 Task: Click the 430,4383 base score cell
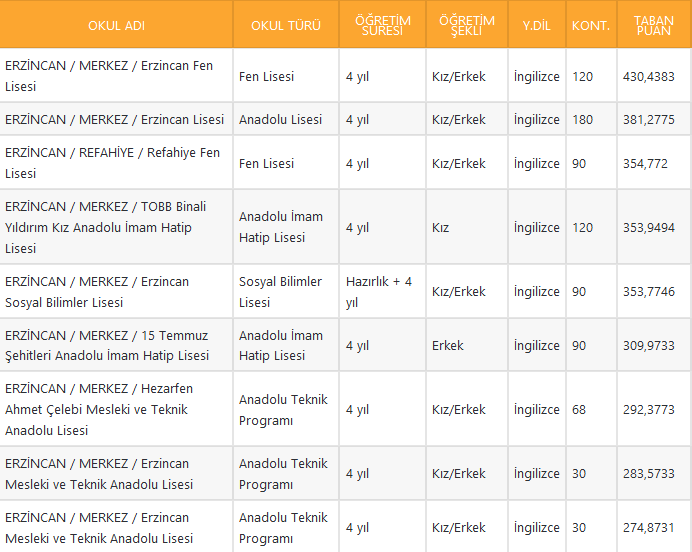pos(648,76)
